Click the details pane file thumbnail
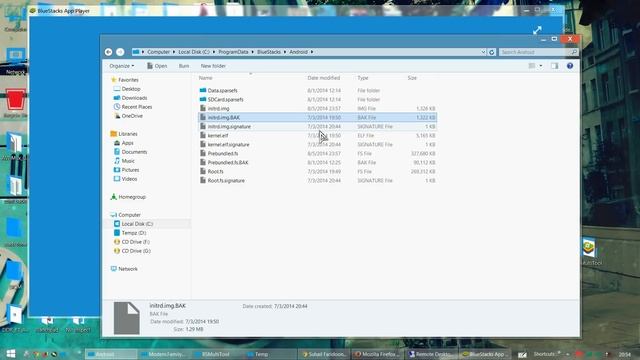640x360 pixels. [x=127, y=318]
